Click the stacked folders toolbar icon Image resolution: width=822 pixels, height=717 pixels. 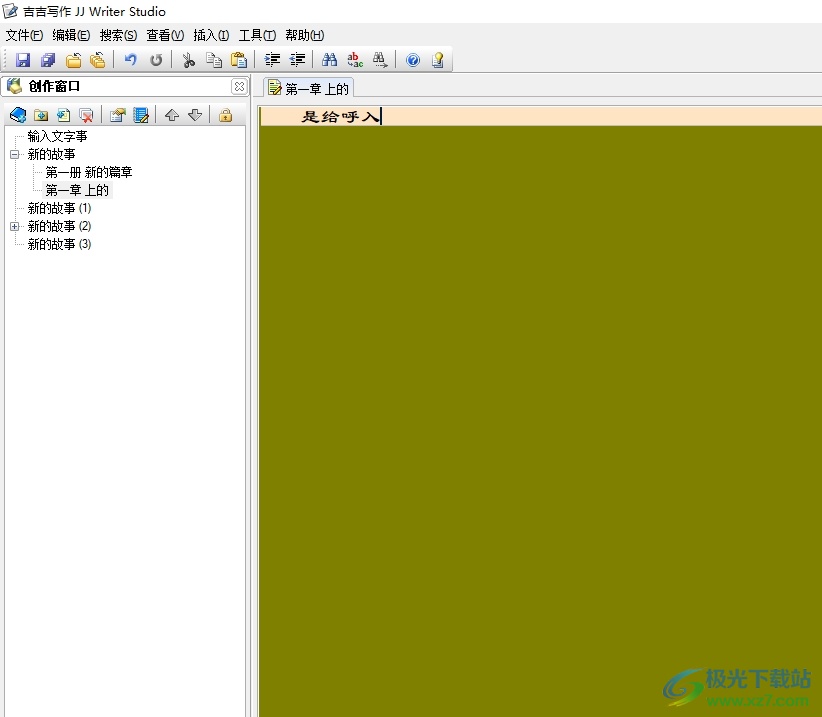(x=98, y=60)
